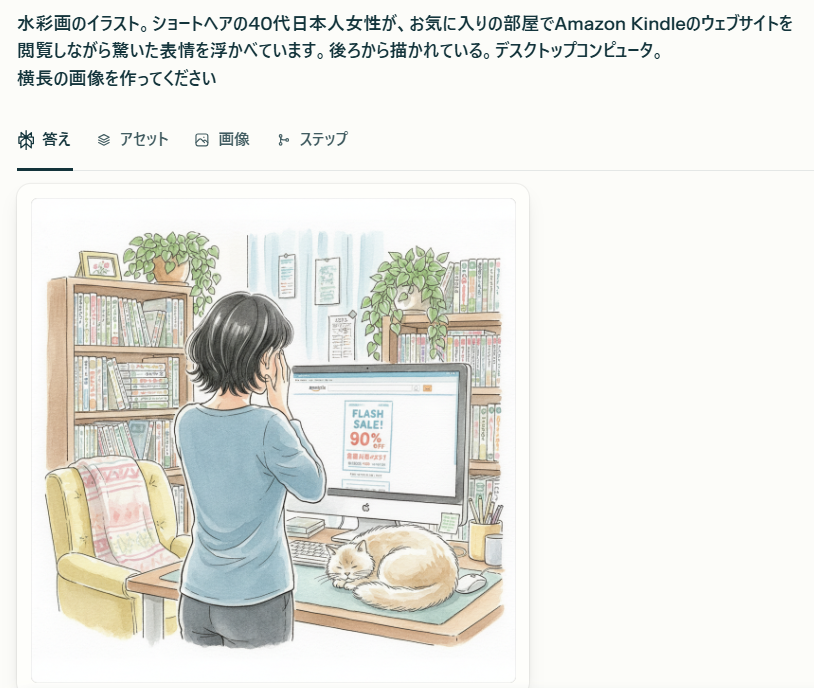Open the 画像 tab
This screenshot has width=814, height=688.
[x=222, y=140]
